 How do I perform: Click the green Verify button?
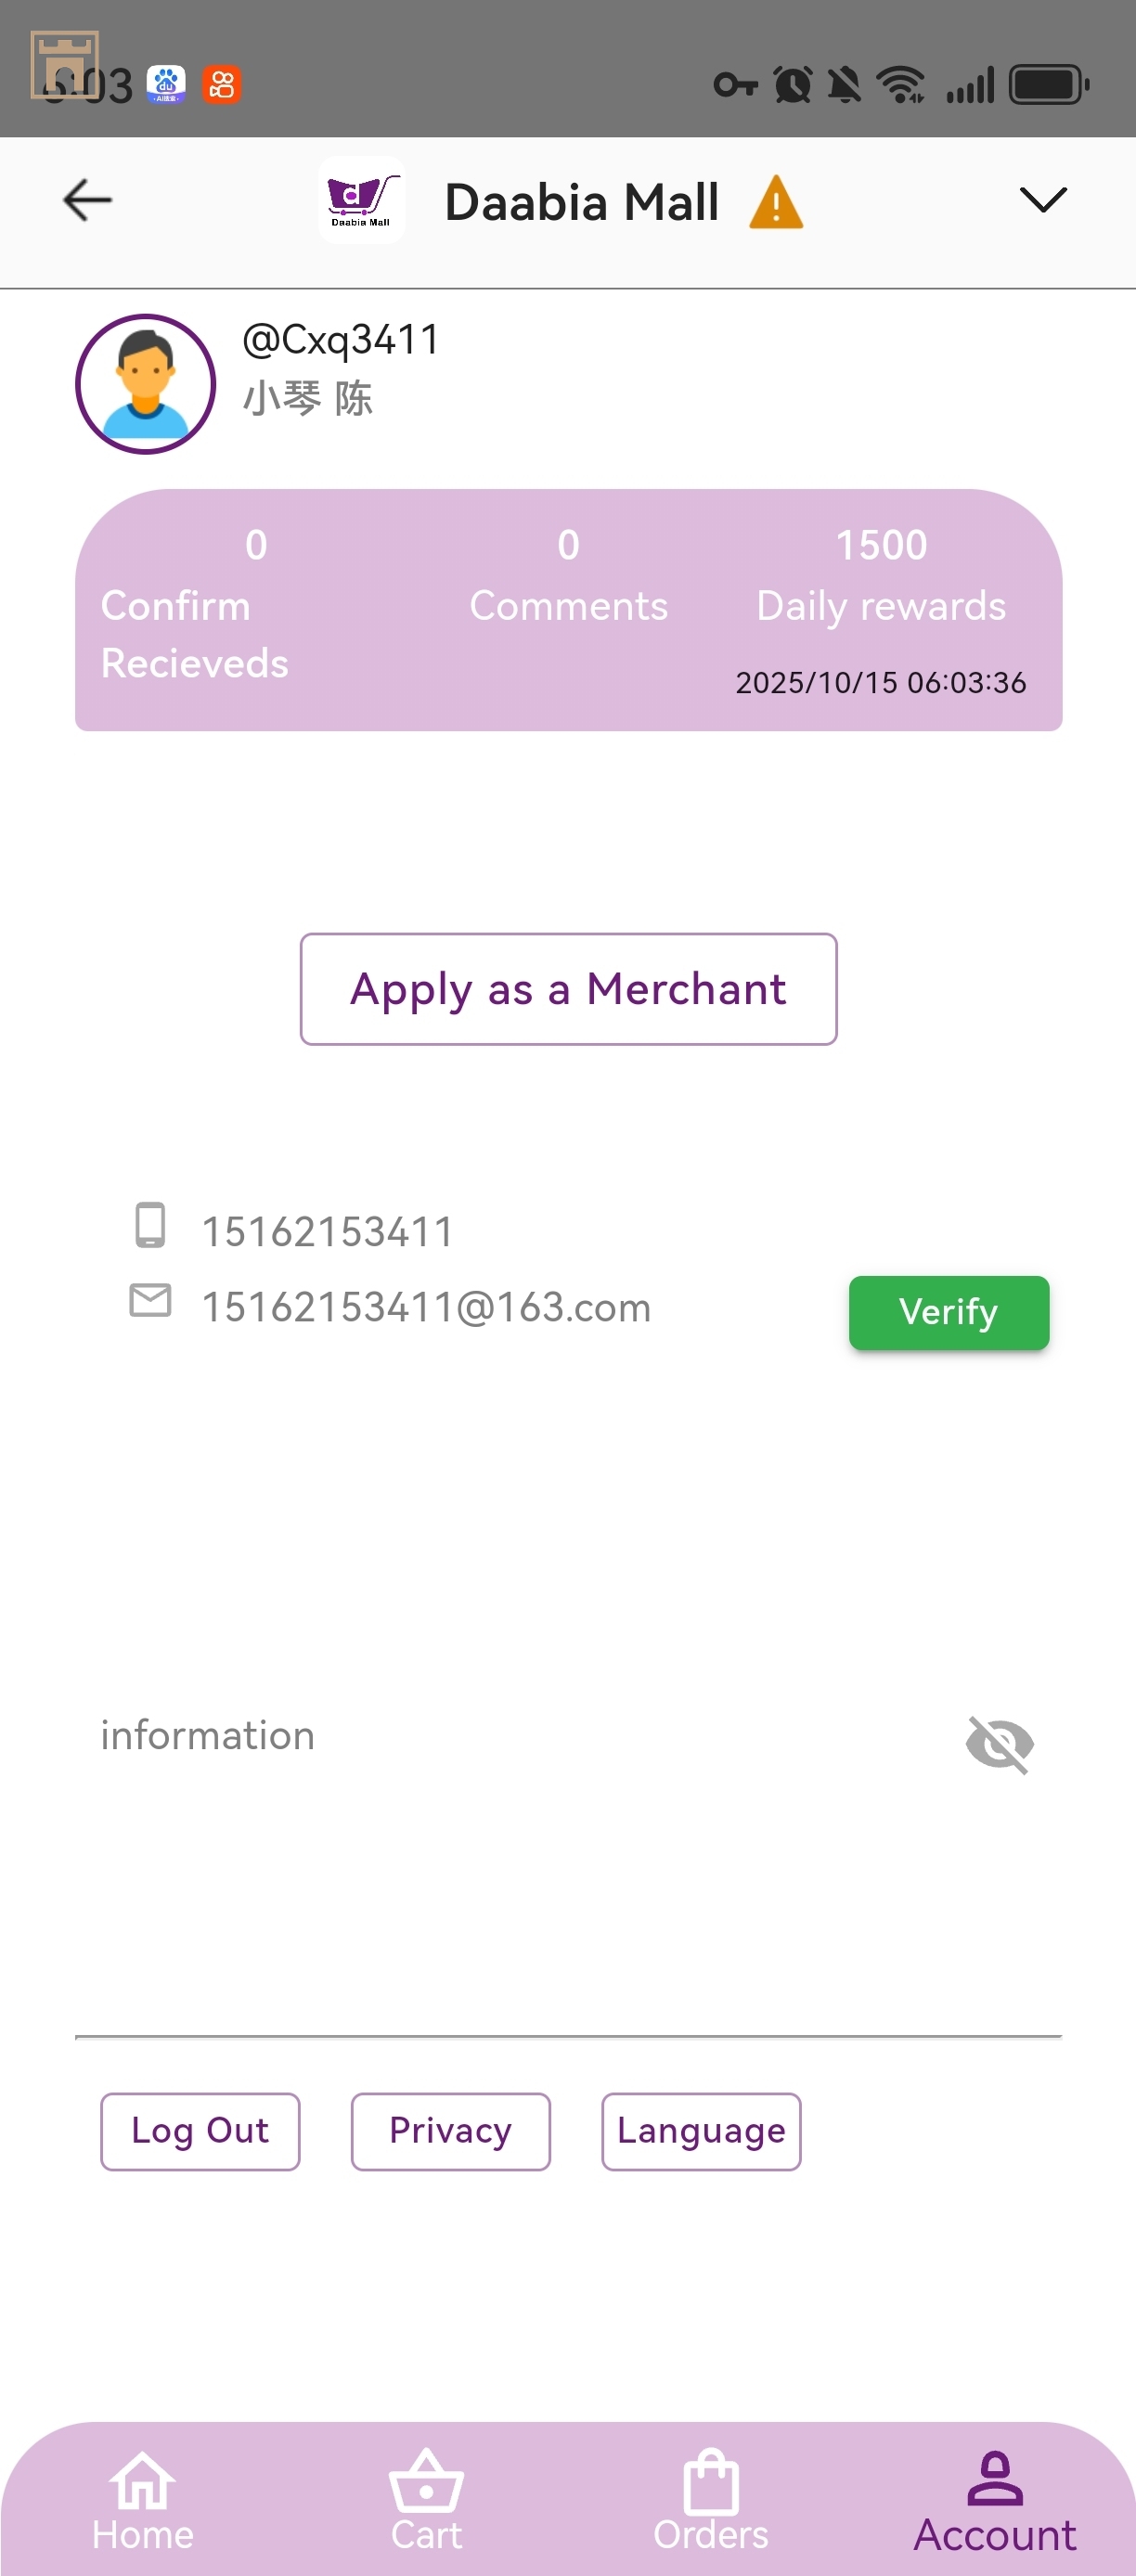[x=948, y=1312]
